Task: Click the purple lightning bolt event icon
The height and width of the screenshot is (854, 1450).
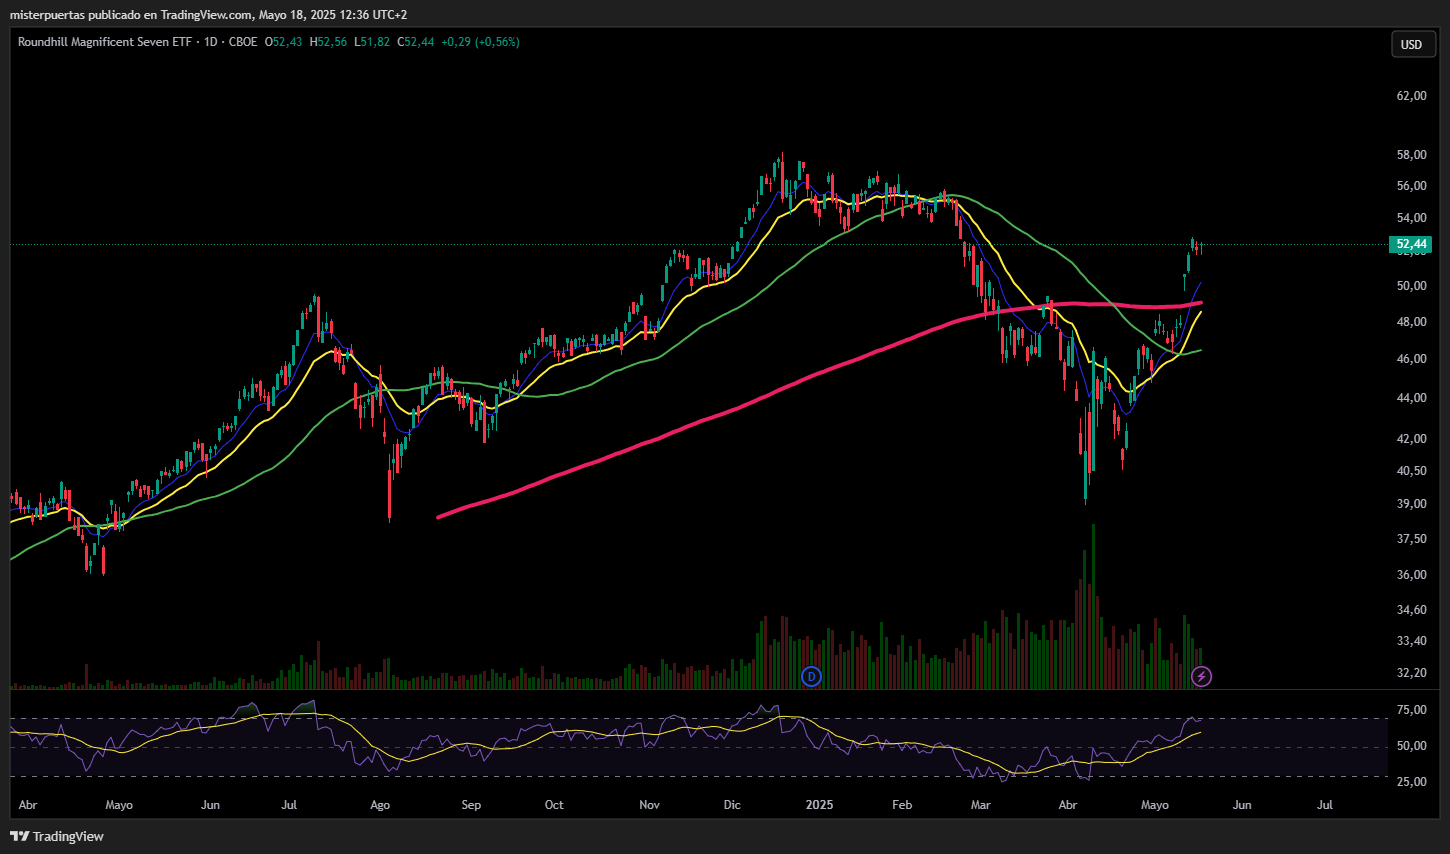Action: pos(1202,677)
